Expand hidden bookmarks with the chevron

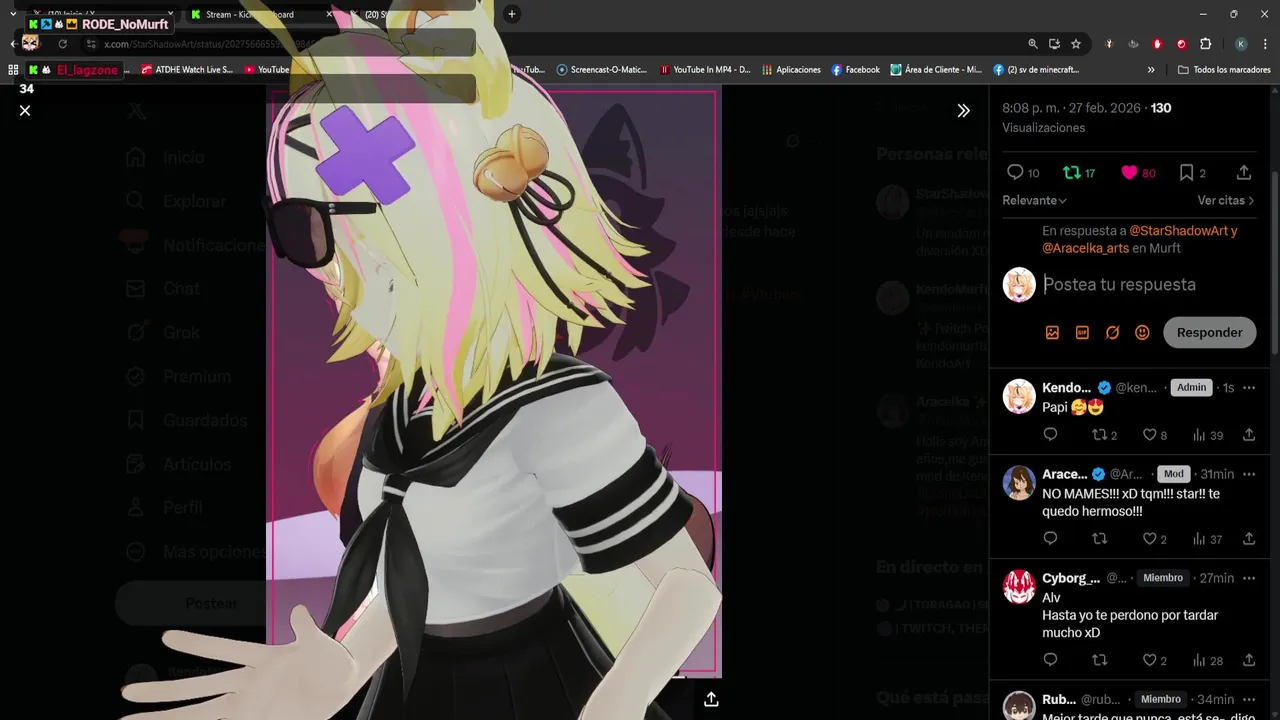point(1151,70)
